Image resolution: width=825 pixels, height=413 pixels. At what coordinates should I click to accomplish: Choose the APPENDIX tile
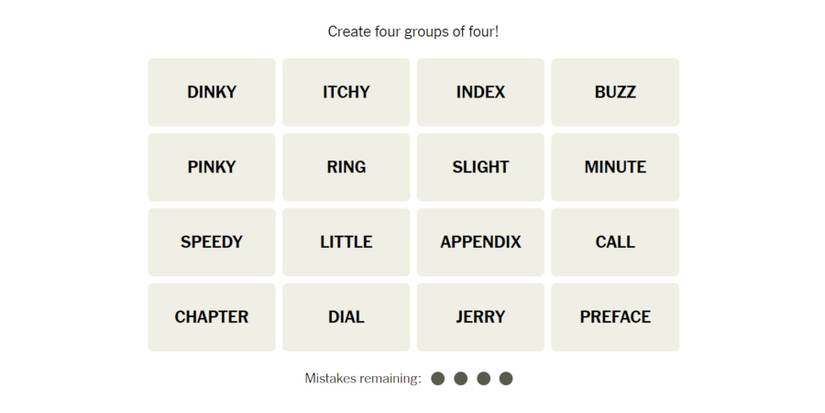click(x=481, y=242)
